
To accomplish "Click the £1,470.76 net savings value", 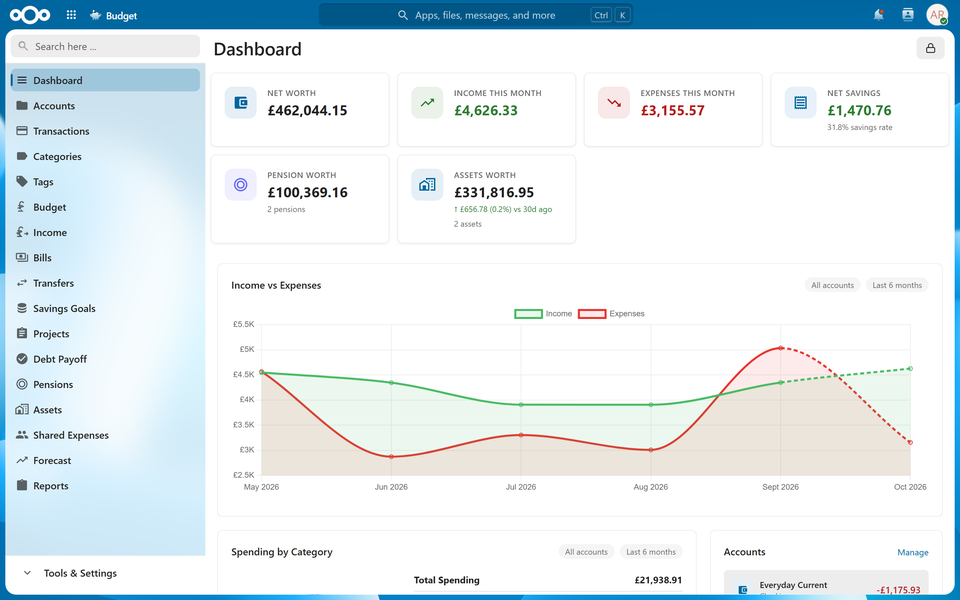I will pyautogui.click(x=859, y=110).
